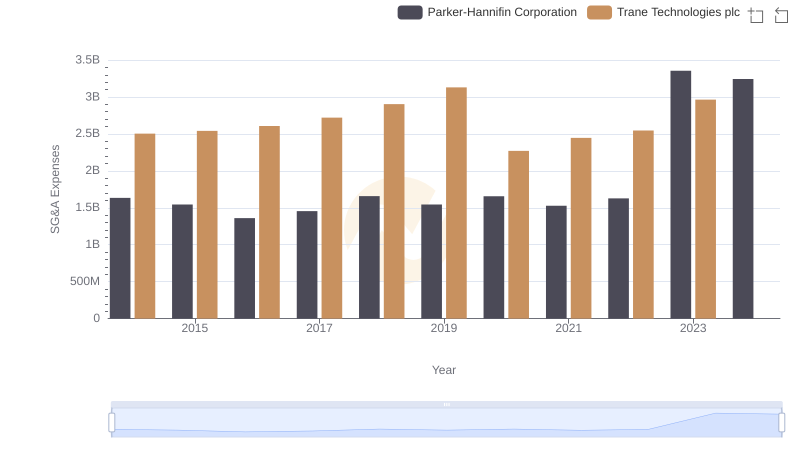The image size is (800, 461).
Task: Select Trane's orange bar for 2016
Action: tap(269, 222)
